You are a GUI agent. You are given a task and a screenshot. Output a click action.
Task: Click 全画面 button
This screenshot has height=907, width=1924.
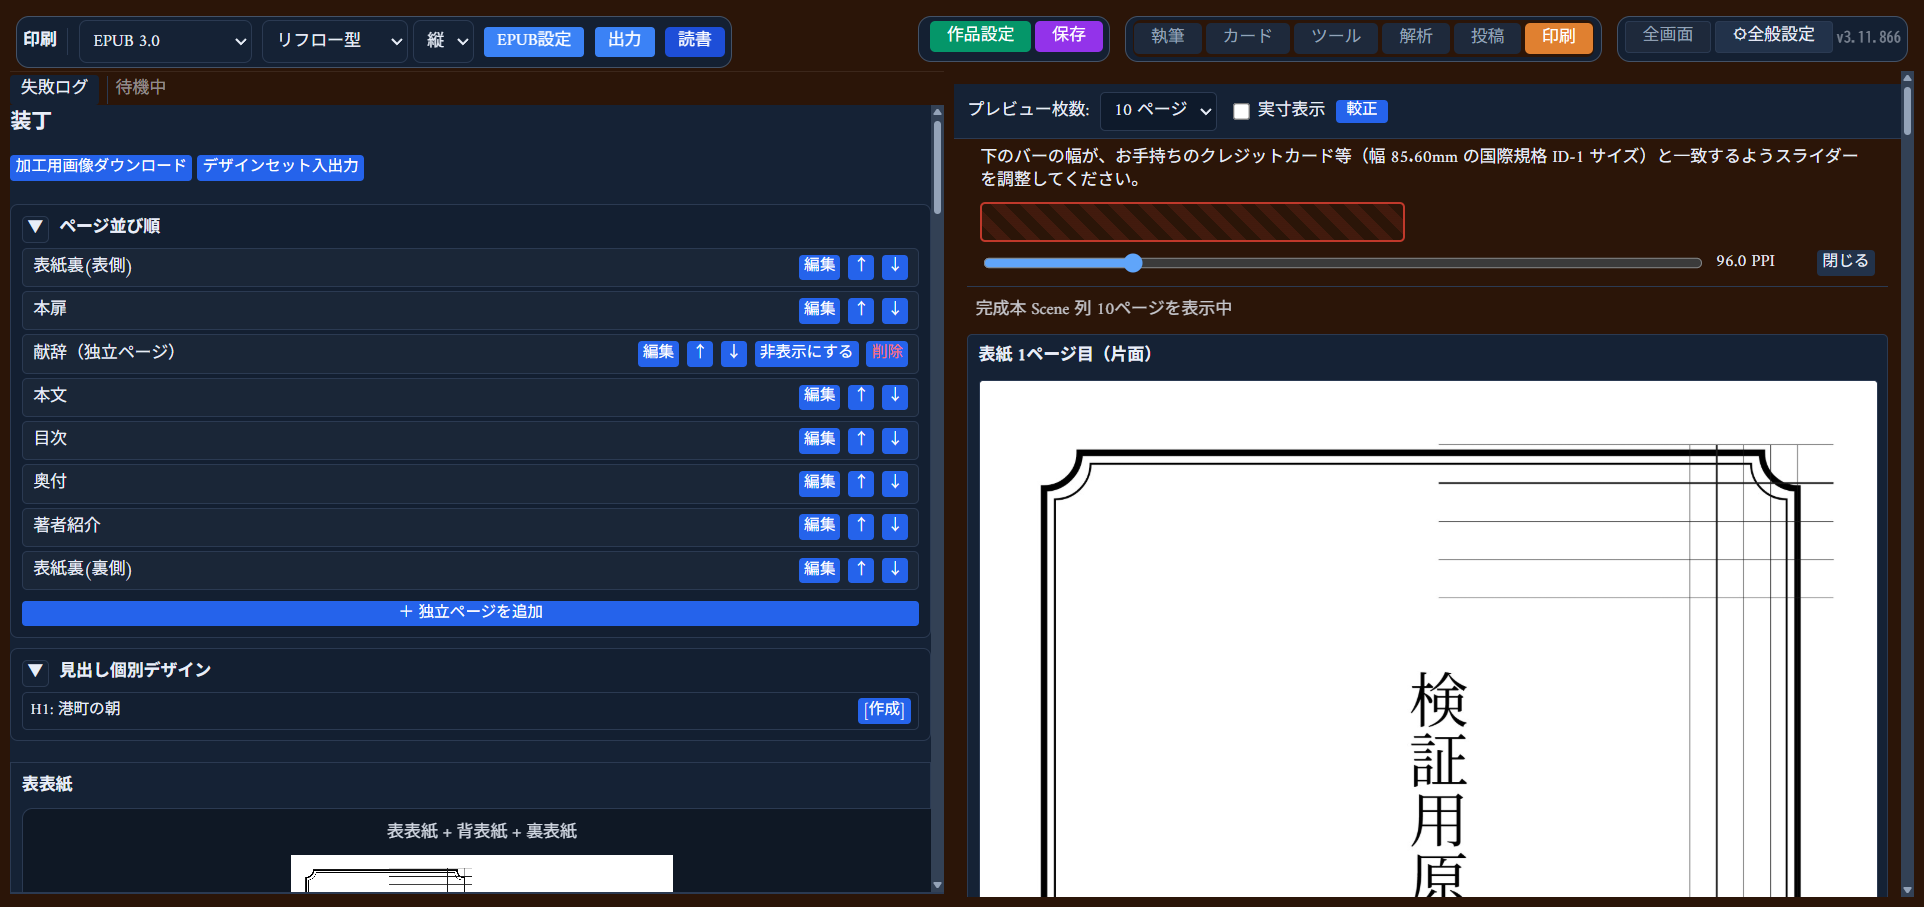tap(1668, 36)
